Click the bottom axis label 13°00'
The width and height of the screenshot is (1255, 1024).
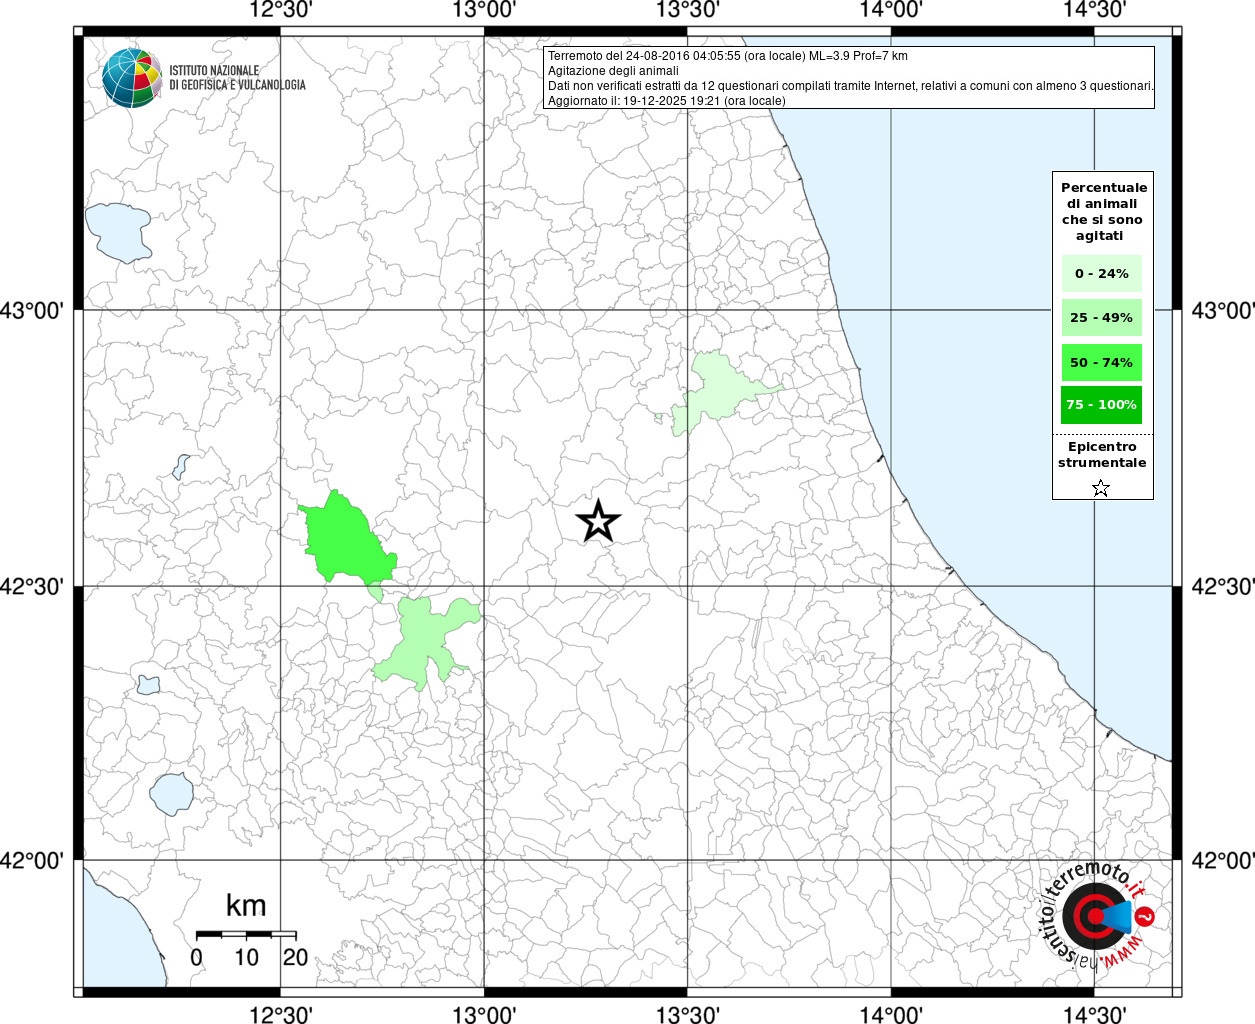tap(485, 1015)
